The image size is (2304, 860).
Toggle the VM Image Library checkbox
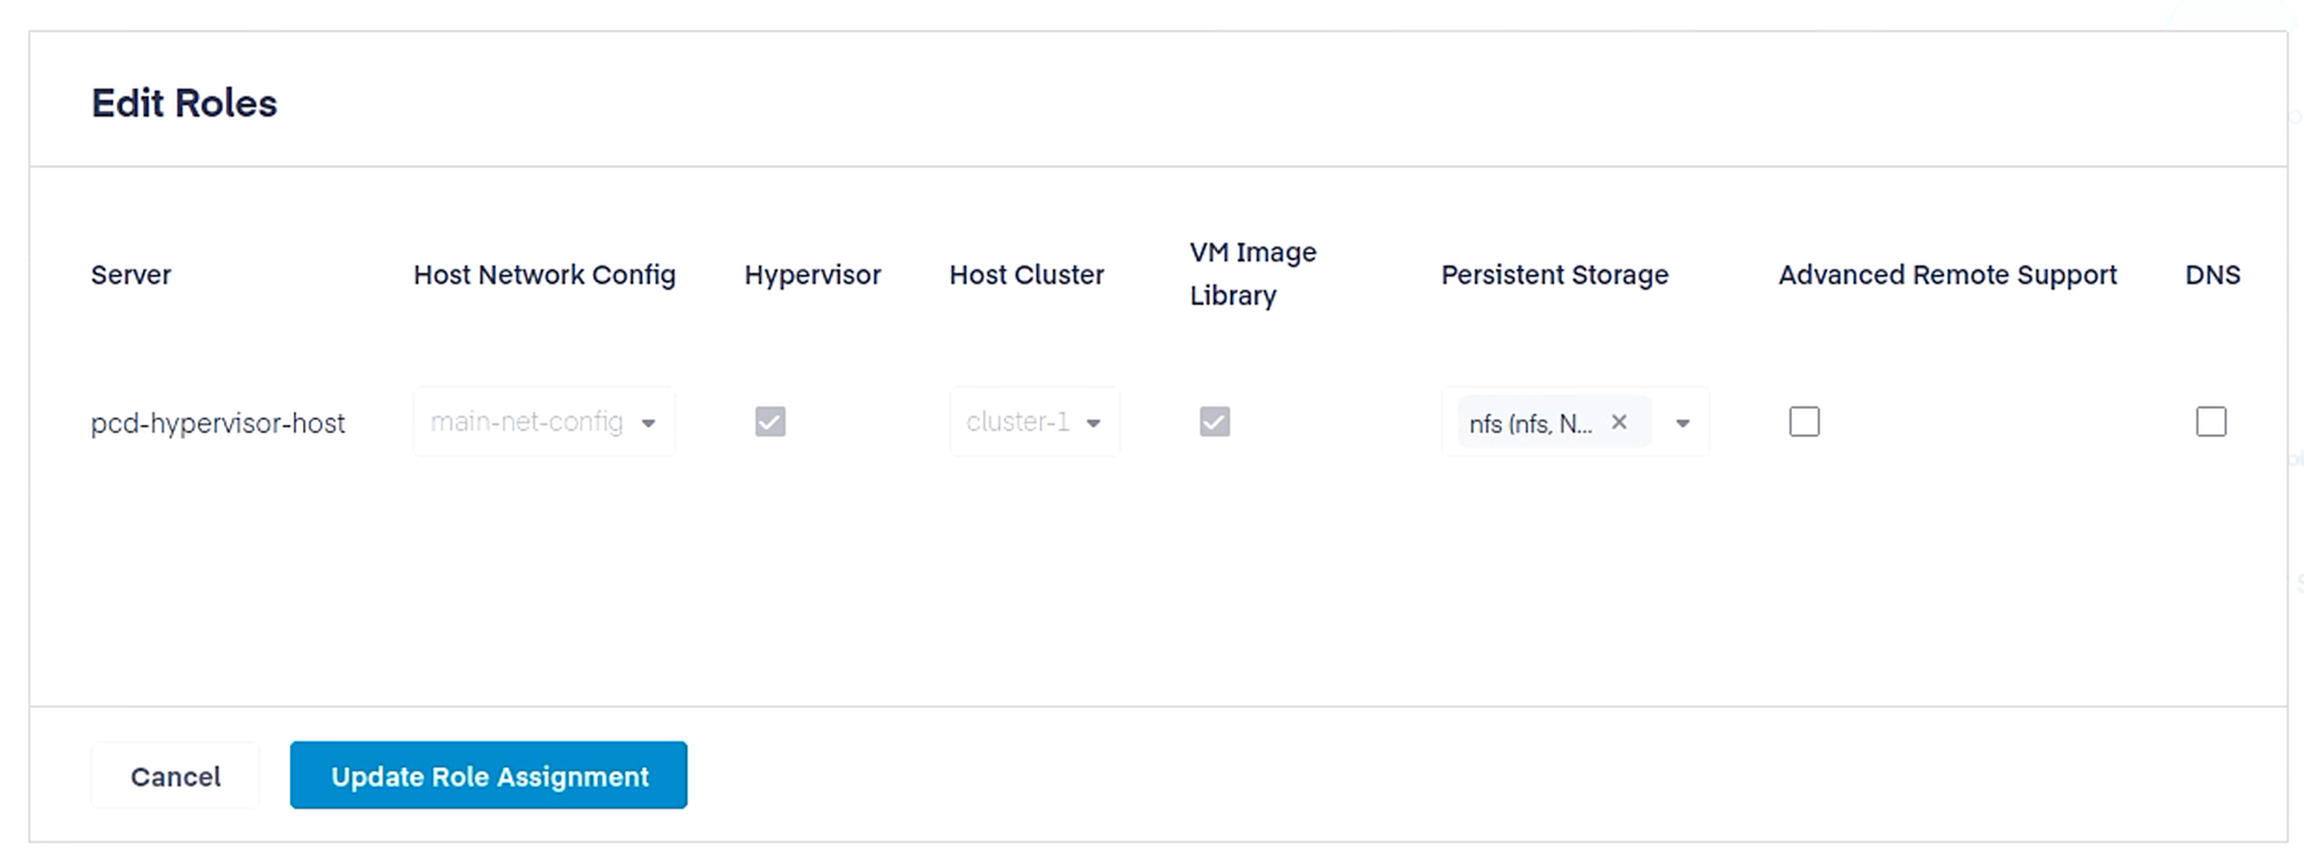1214,422
